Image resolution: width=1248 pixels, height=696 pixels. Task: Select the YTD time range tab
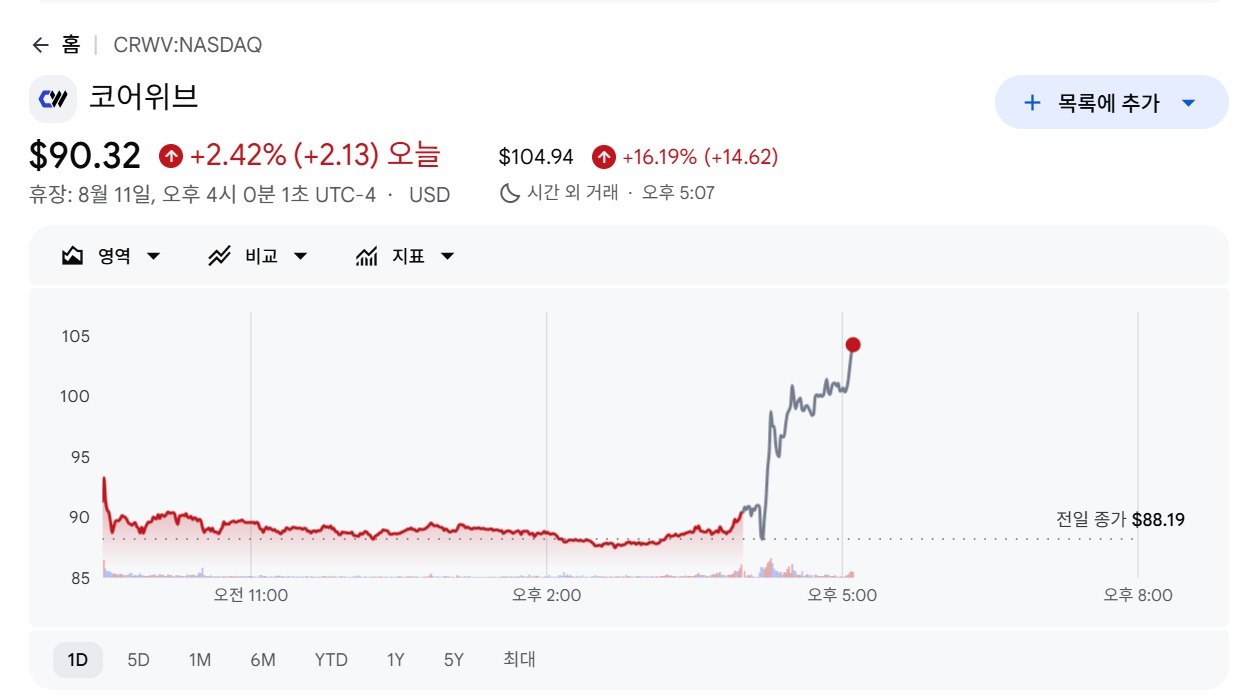click(331, 660)
